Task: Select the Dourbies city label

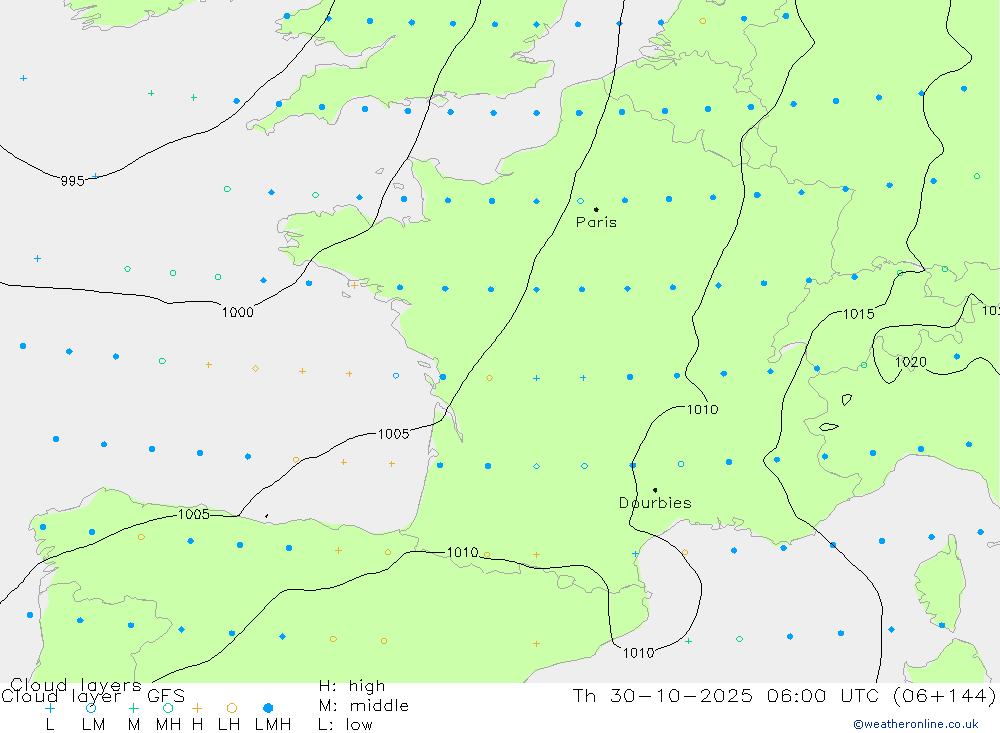Action: (x=655, y=503)
